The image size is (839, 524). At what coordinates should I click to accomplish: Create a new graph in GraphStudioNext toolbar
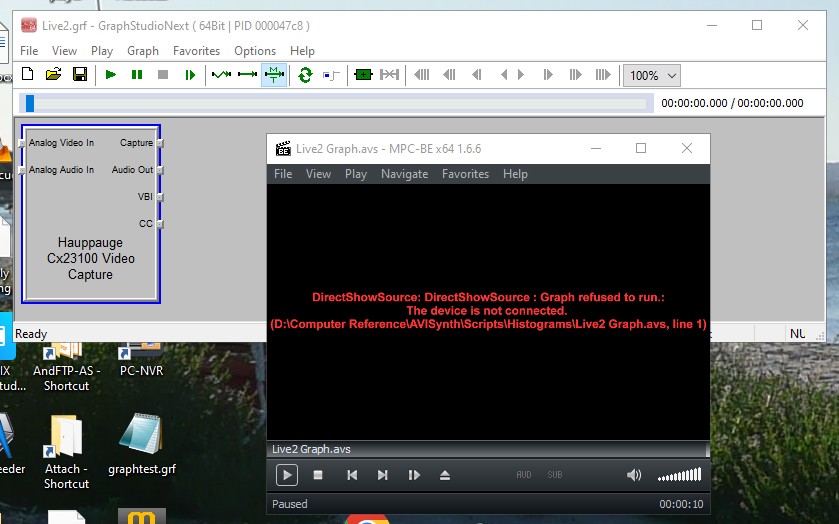point(28,74)
